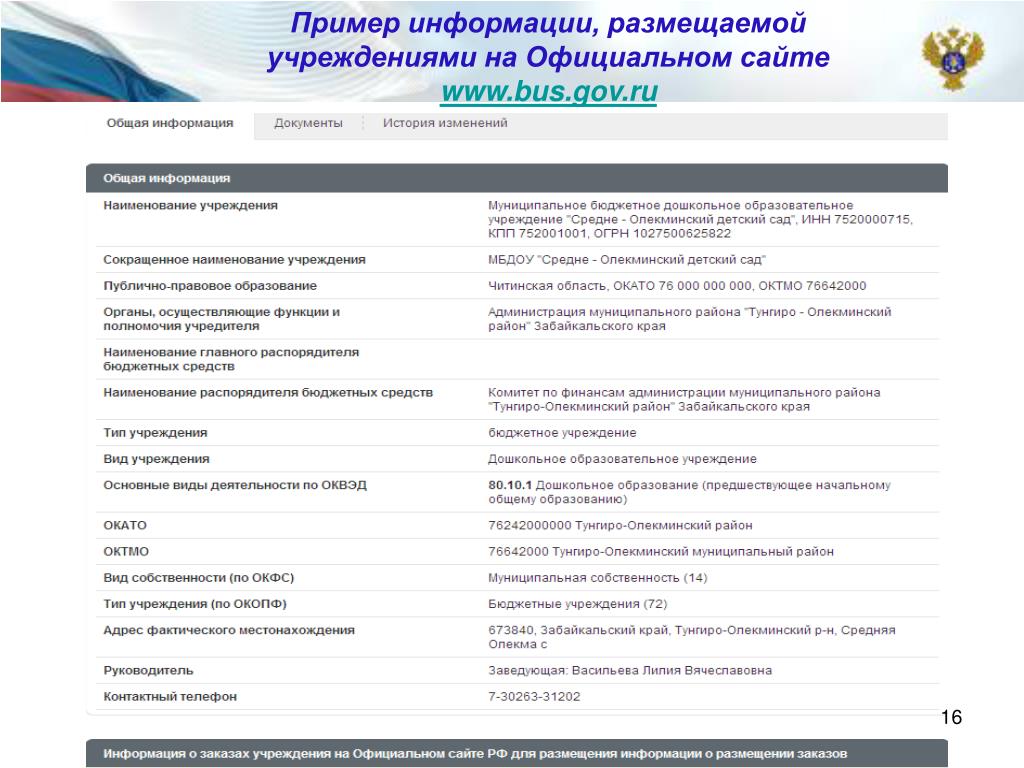Click the МБДОУ "Средне - Олекминский детский сад" value

coord(627,259)
